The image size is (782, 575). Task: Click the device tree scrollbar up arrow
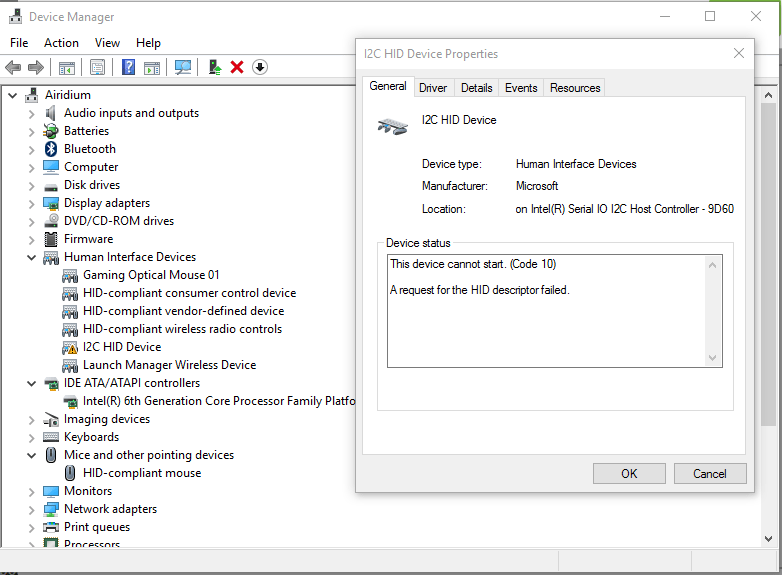(768, 95)
